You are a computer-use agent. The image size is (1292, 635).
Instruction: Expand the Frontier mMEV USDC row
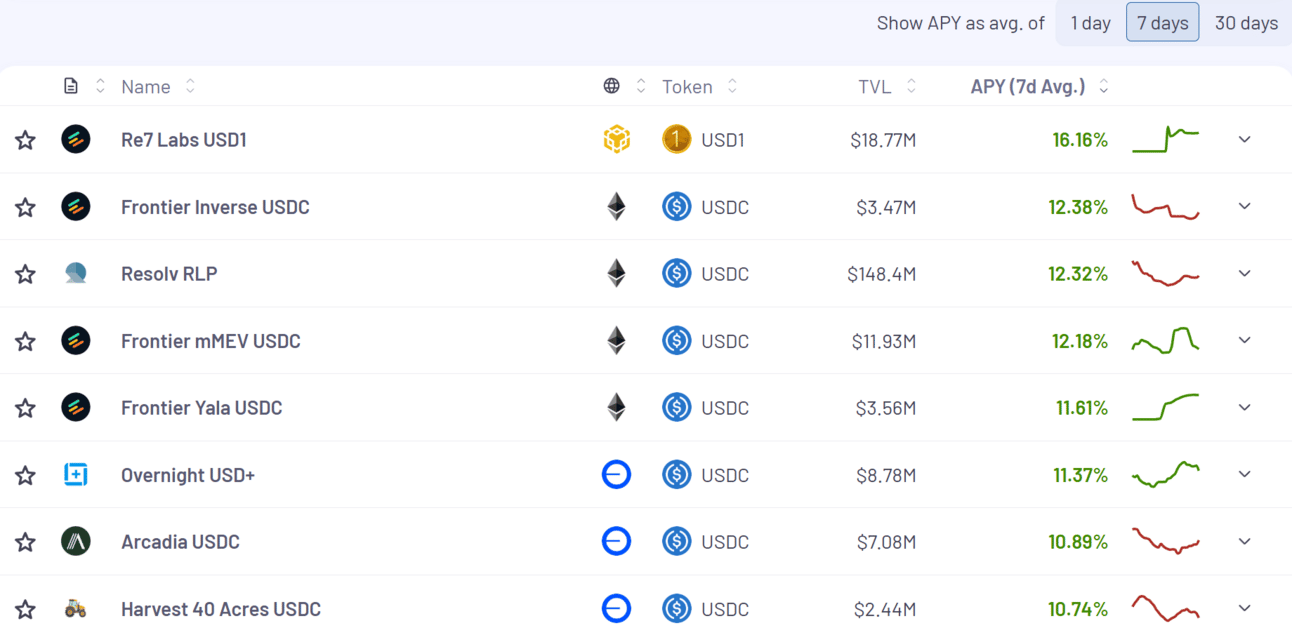click(1245, 341)
